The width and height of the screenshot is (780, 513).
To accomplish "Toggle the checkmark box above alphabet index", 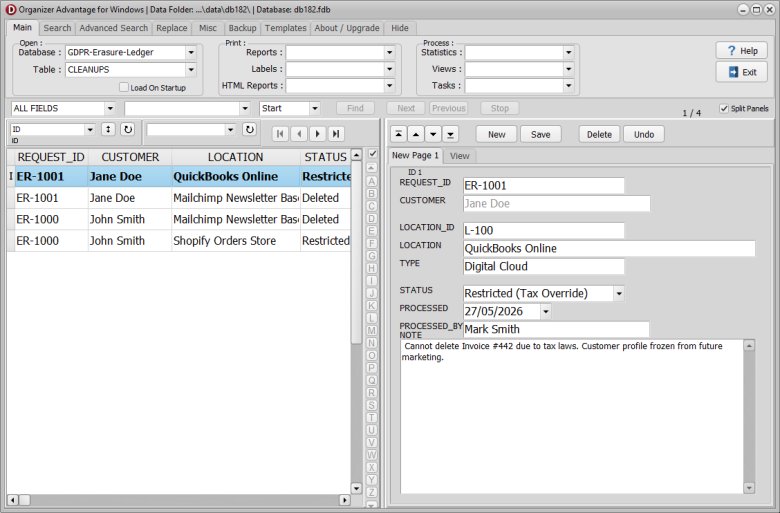I will coord(373,153).
